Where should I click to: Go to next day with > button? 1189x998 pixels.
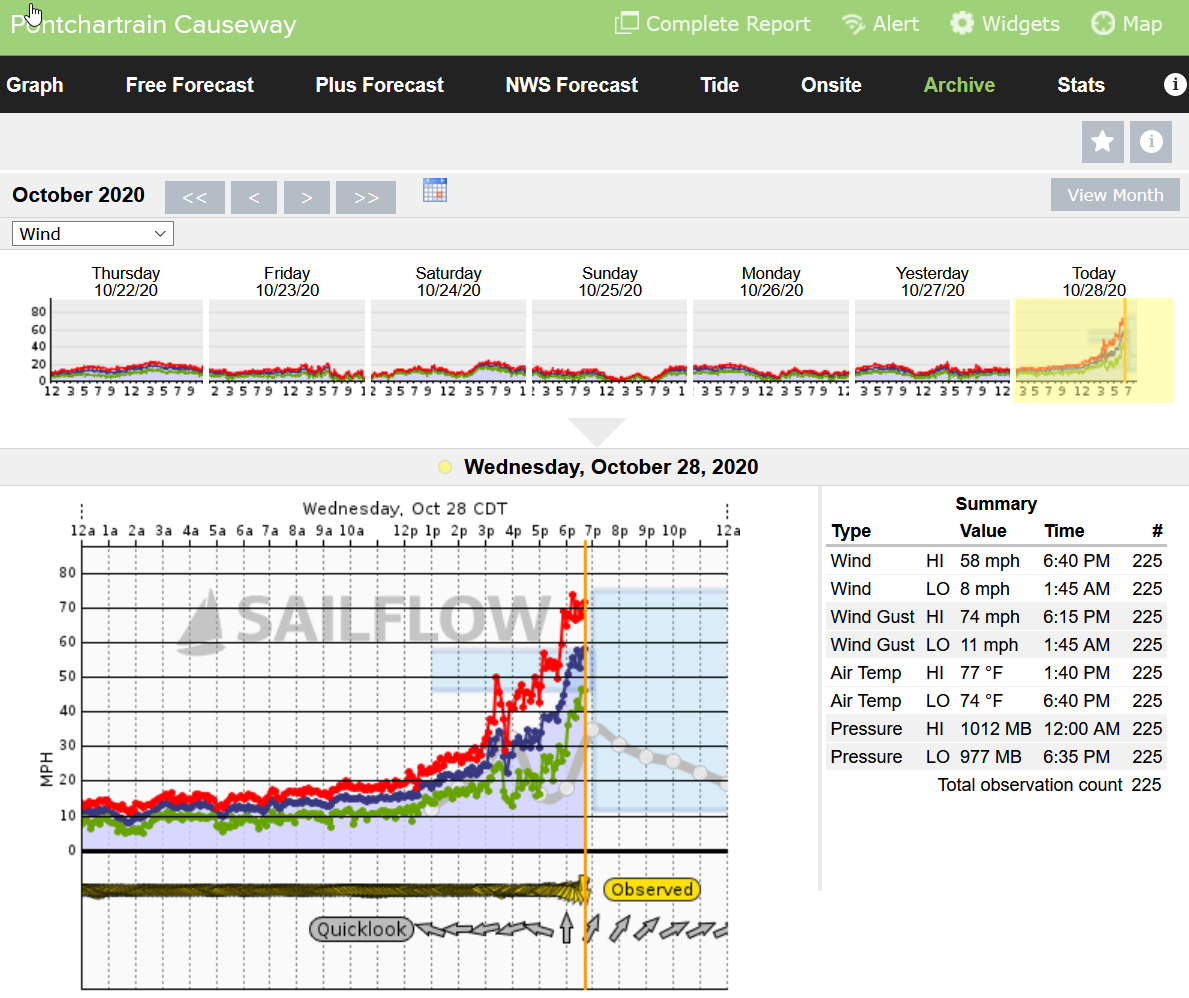306,197
